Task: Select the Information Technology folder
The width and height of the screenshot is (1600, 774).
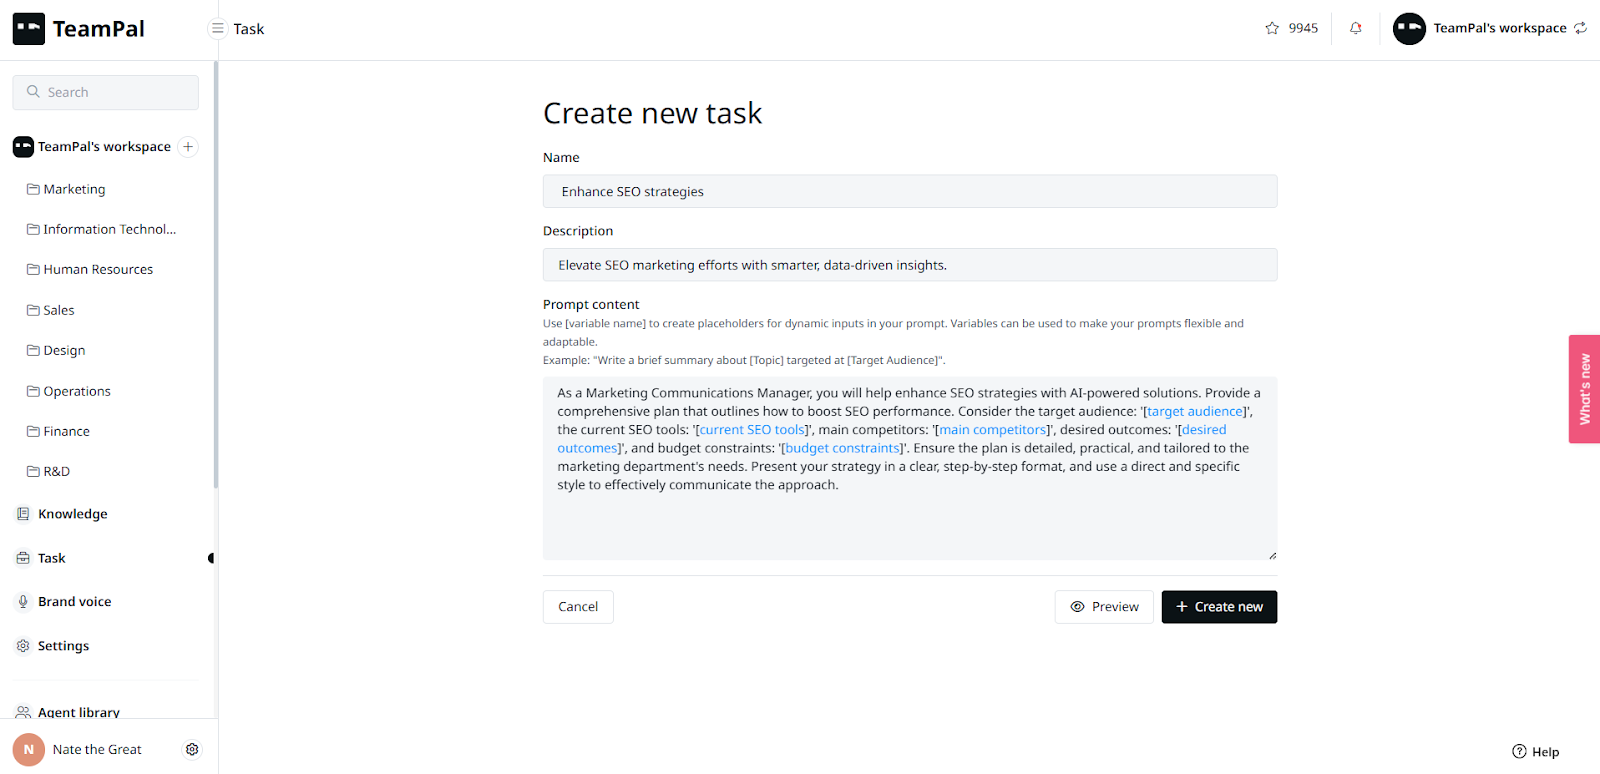Action: [x=108, y=229]
